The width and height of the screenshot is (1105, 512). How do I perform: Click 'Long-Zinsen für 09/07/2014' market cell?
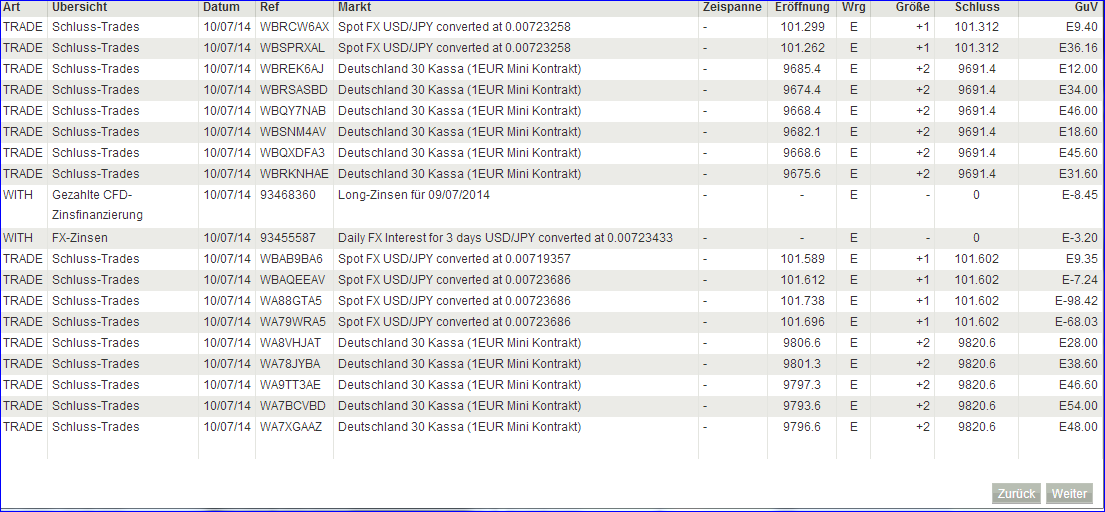click(x=414, y=195)
